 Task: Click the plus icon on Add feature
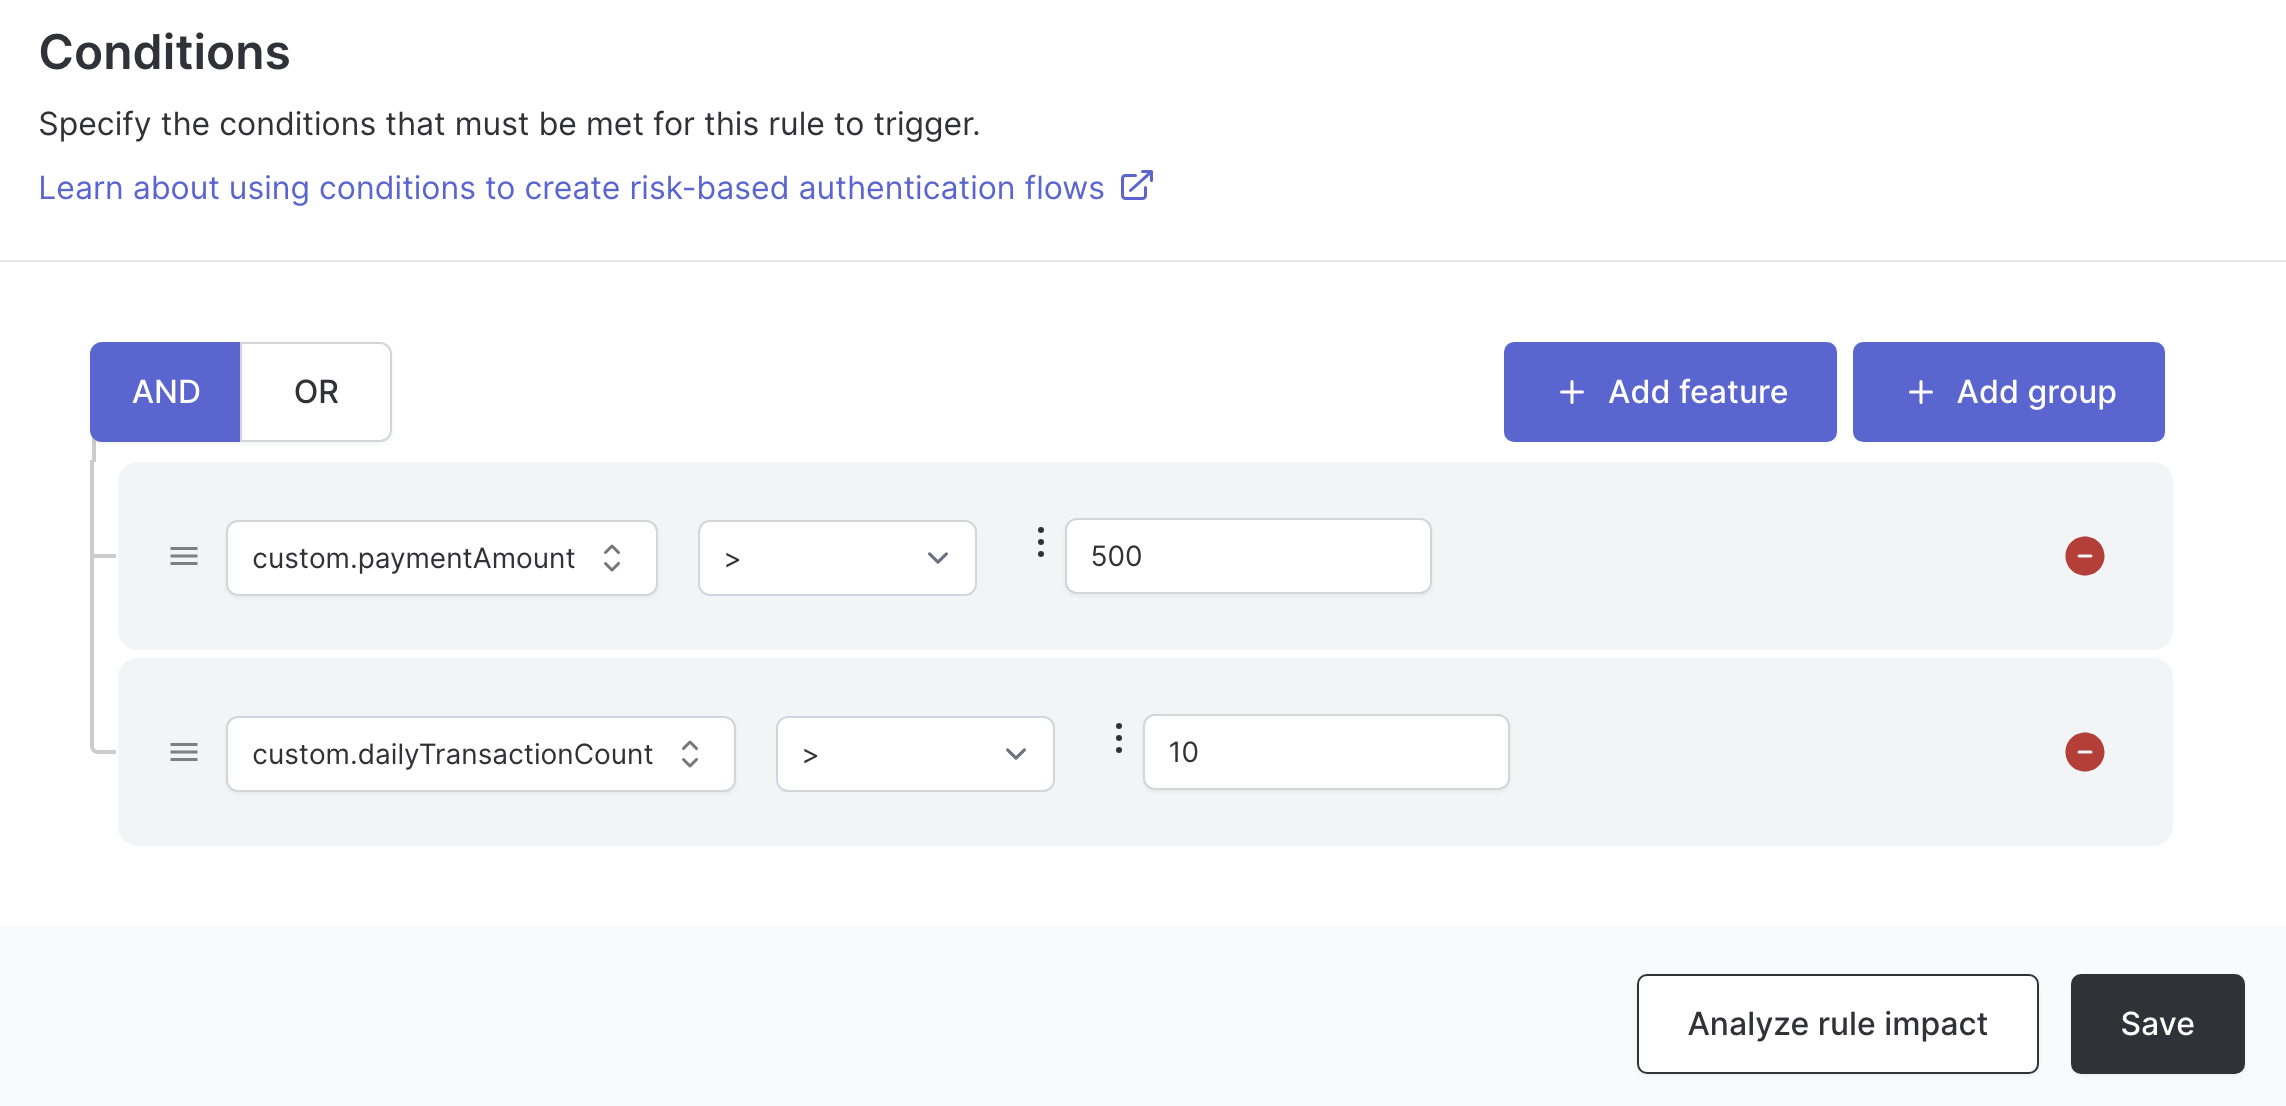tap(1572, 392)
